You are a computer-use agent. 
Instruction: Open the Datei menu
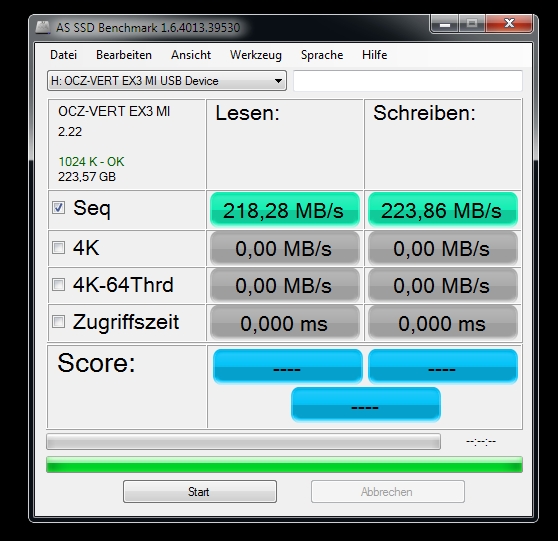pos(63,55)
